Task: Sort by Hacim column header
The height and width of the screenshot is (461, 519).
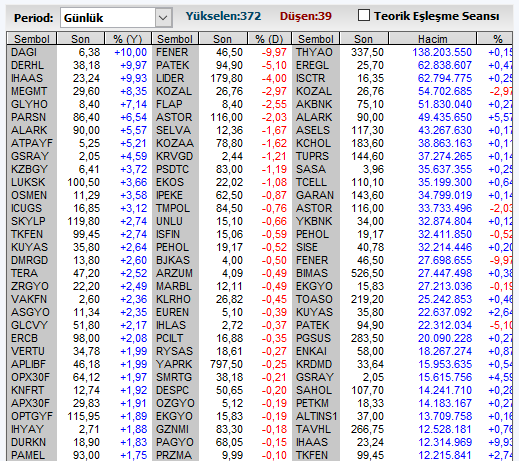Action: 433,39
